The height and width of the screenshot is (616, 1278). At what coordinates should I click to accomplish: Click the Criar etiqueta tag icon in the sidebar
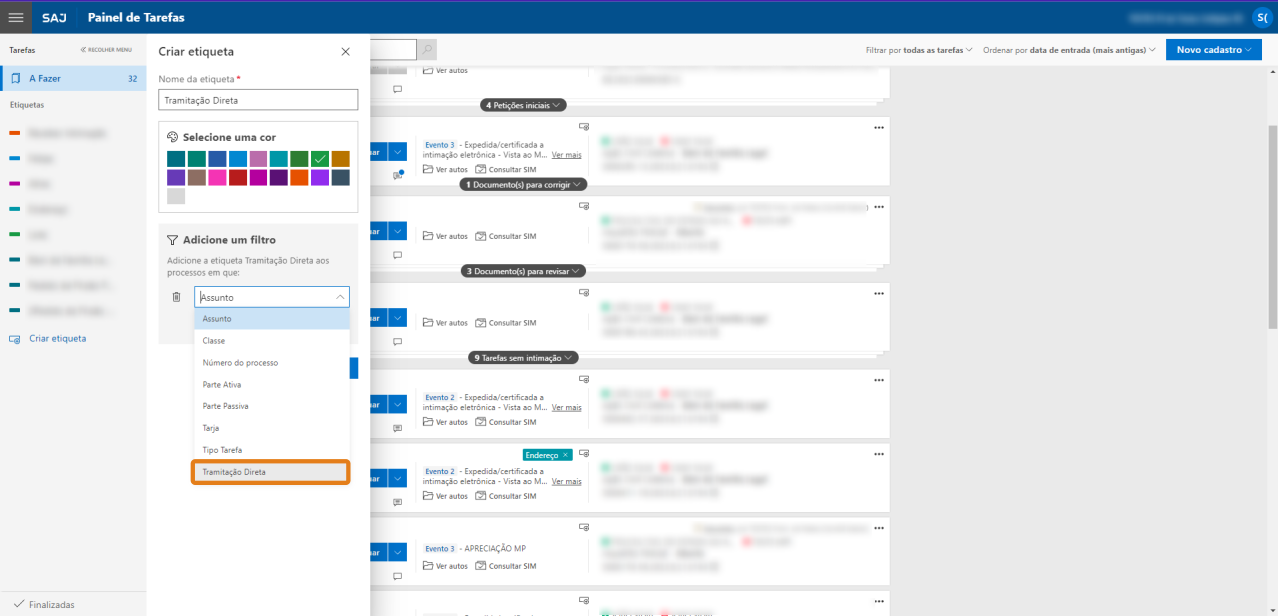(14, 339)
